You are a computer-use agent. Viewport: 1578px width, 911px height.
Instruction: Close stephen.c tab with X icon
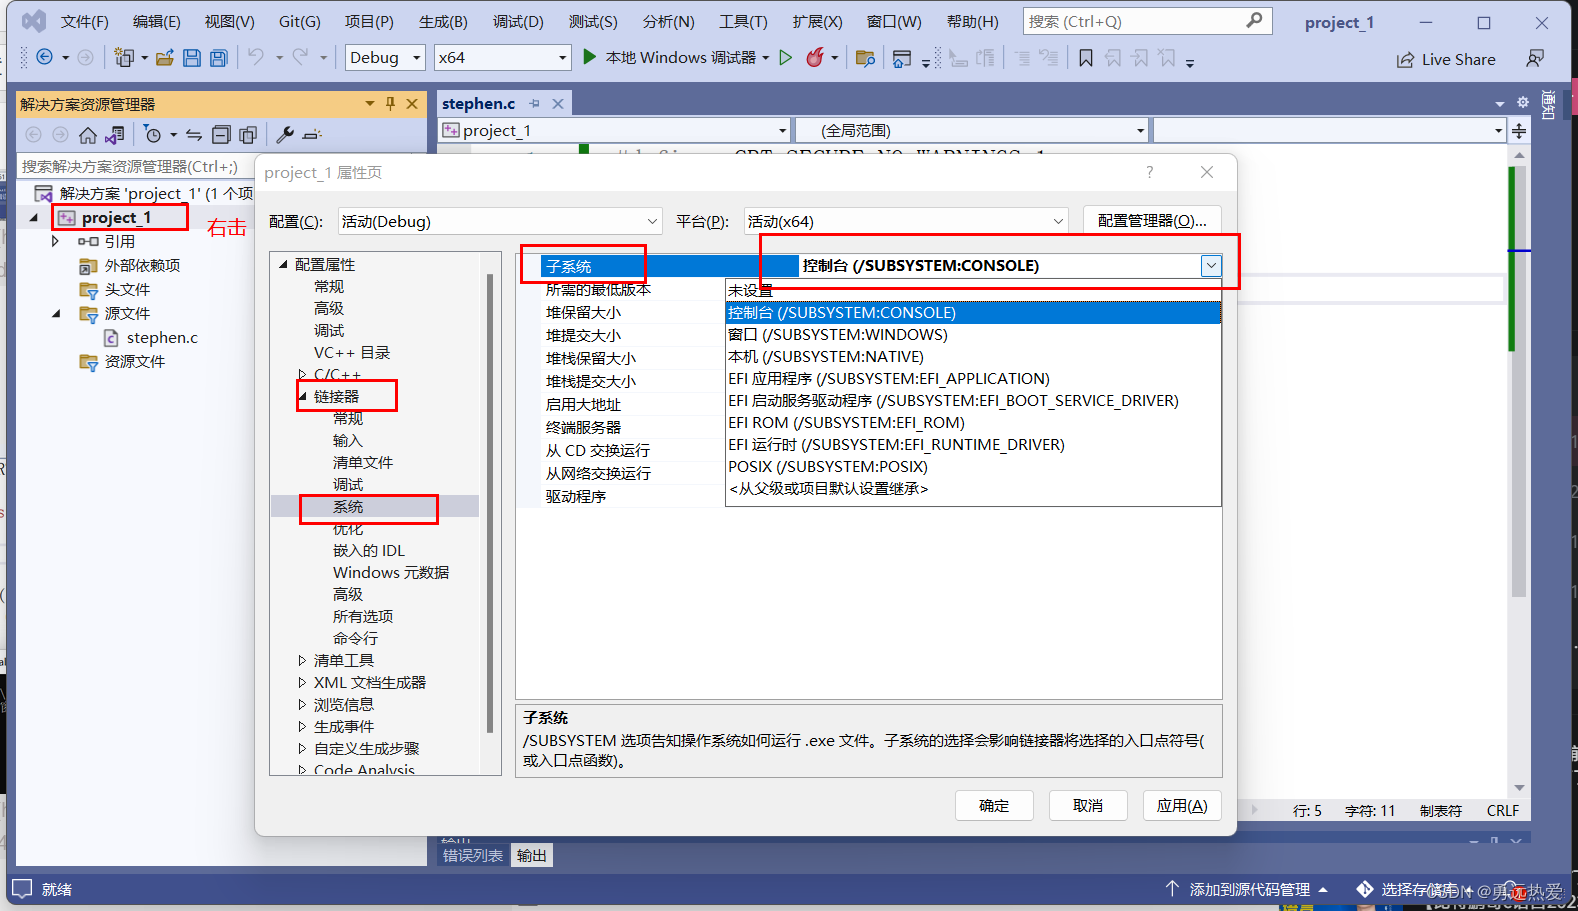point(558,103)
